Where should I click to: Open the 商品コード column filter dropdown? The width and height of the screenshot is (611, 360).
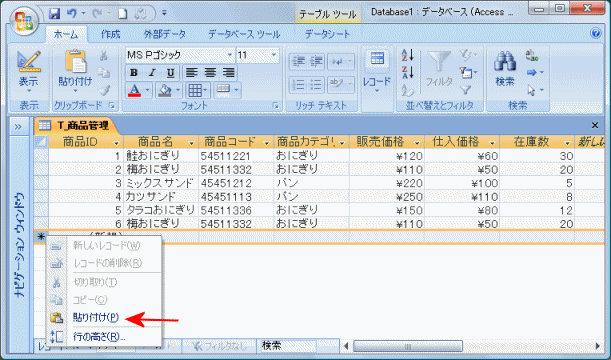click(x=267, y=143)
